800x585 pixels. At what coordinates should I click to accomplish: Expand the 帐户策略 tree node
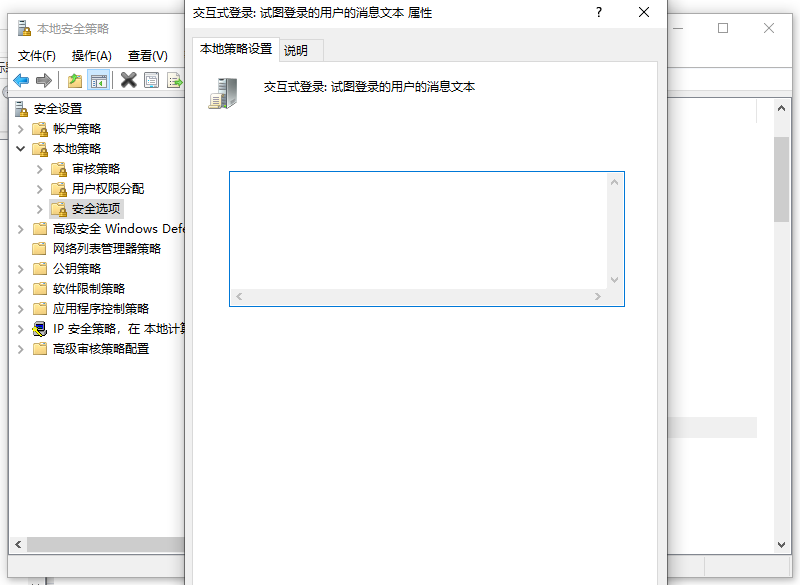point(21,128)
